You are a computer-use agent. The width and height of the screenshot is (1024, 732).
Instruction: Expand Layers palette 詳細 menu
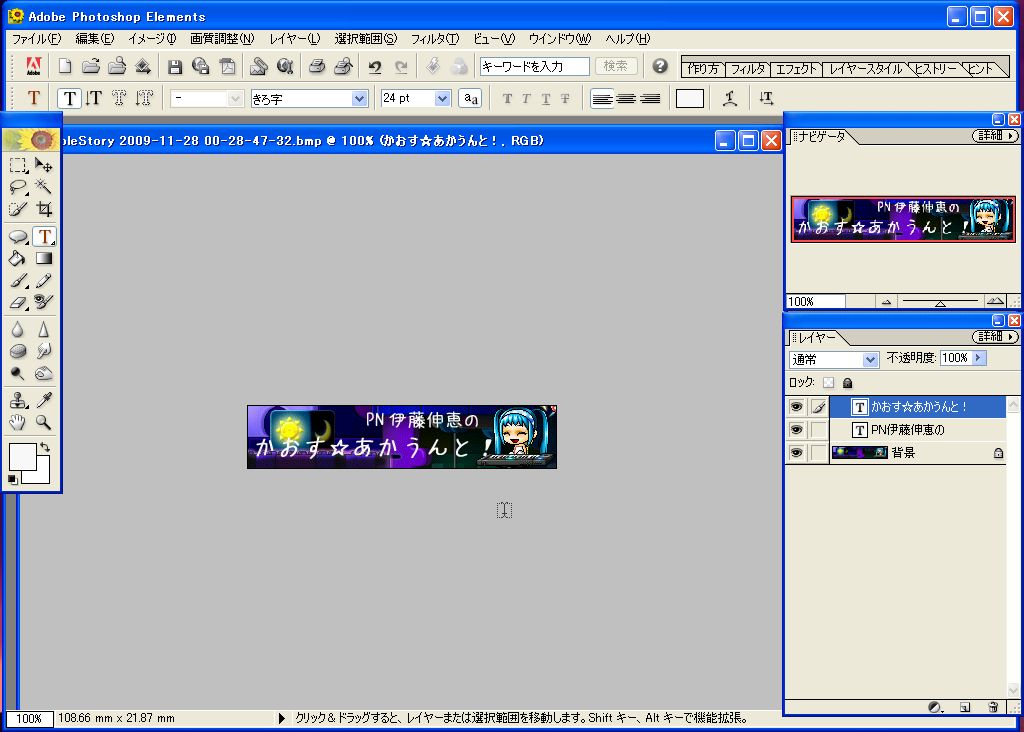[995, 337]
